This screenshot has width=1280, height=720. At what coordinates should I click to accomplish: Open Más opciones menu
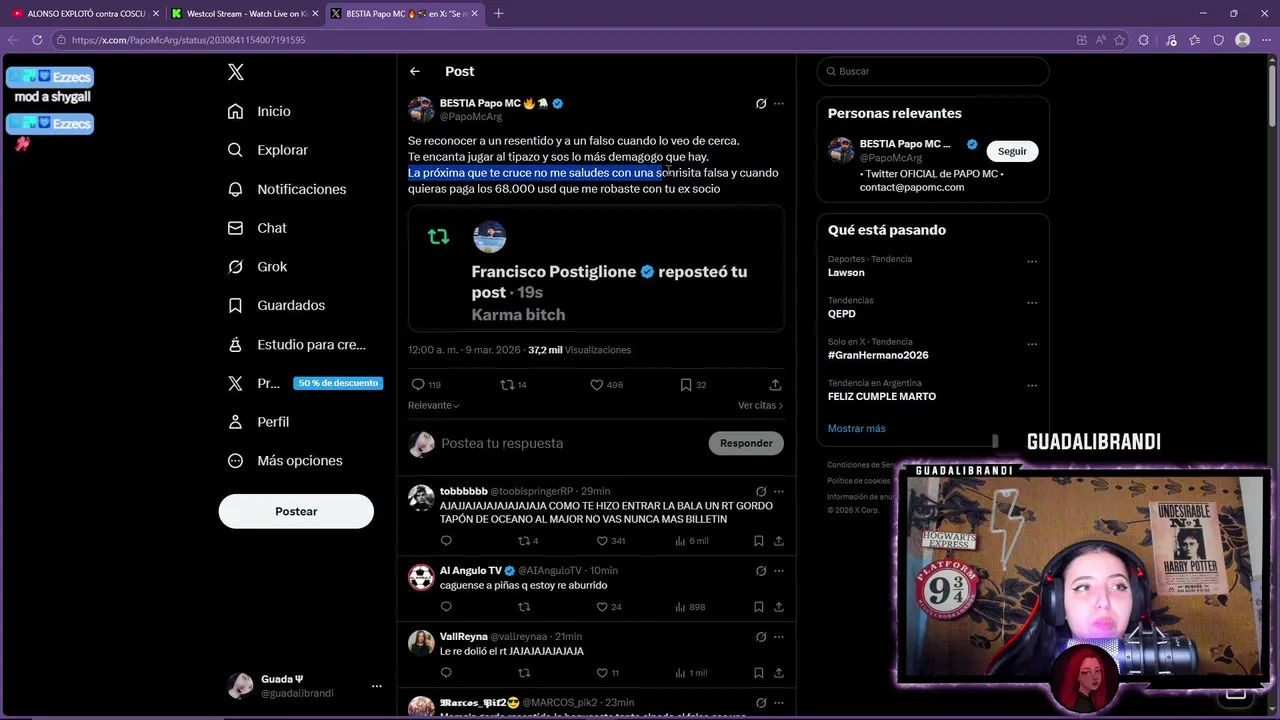point(285,461)
